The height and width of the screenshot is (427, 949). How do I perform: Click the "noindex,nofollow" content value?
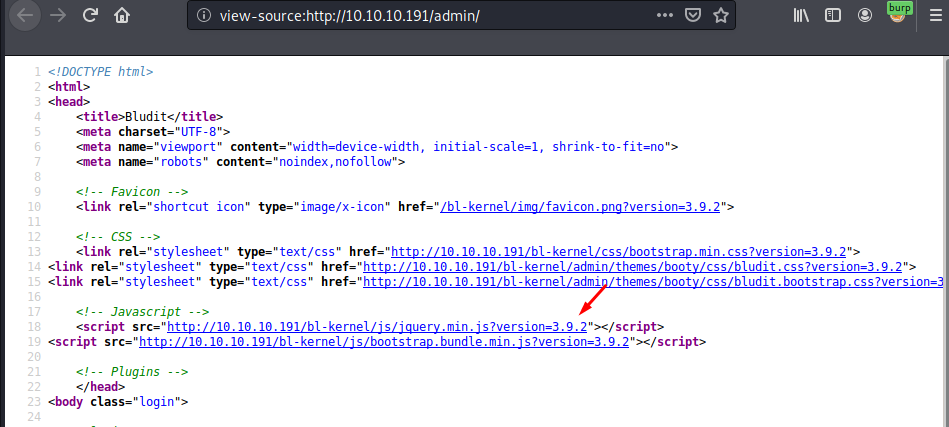click(335, 161)
